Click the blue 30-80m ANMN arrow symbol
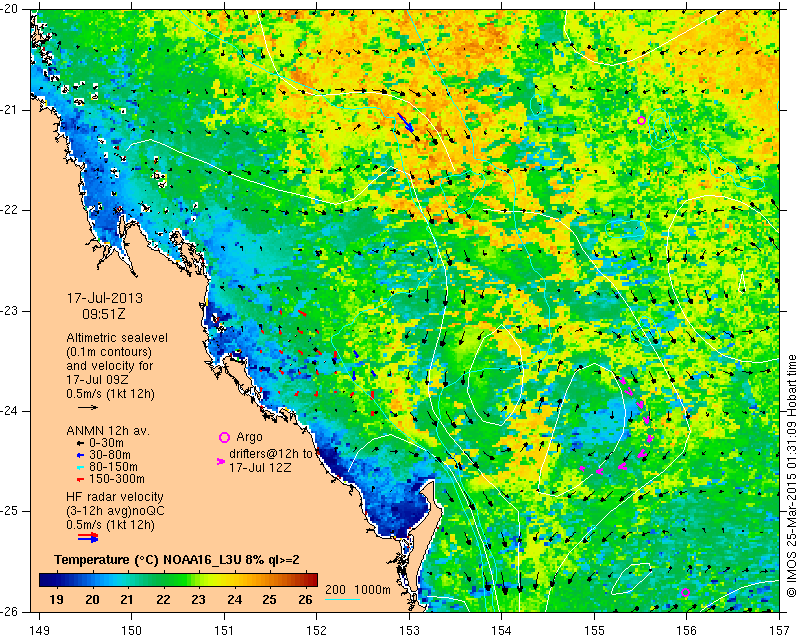The height and width of the screenshot is (640, 800). point(80,455)
